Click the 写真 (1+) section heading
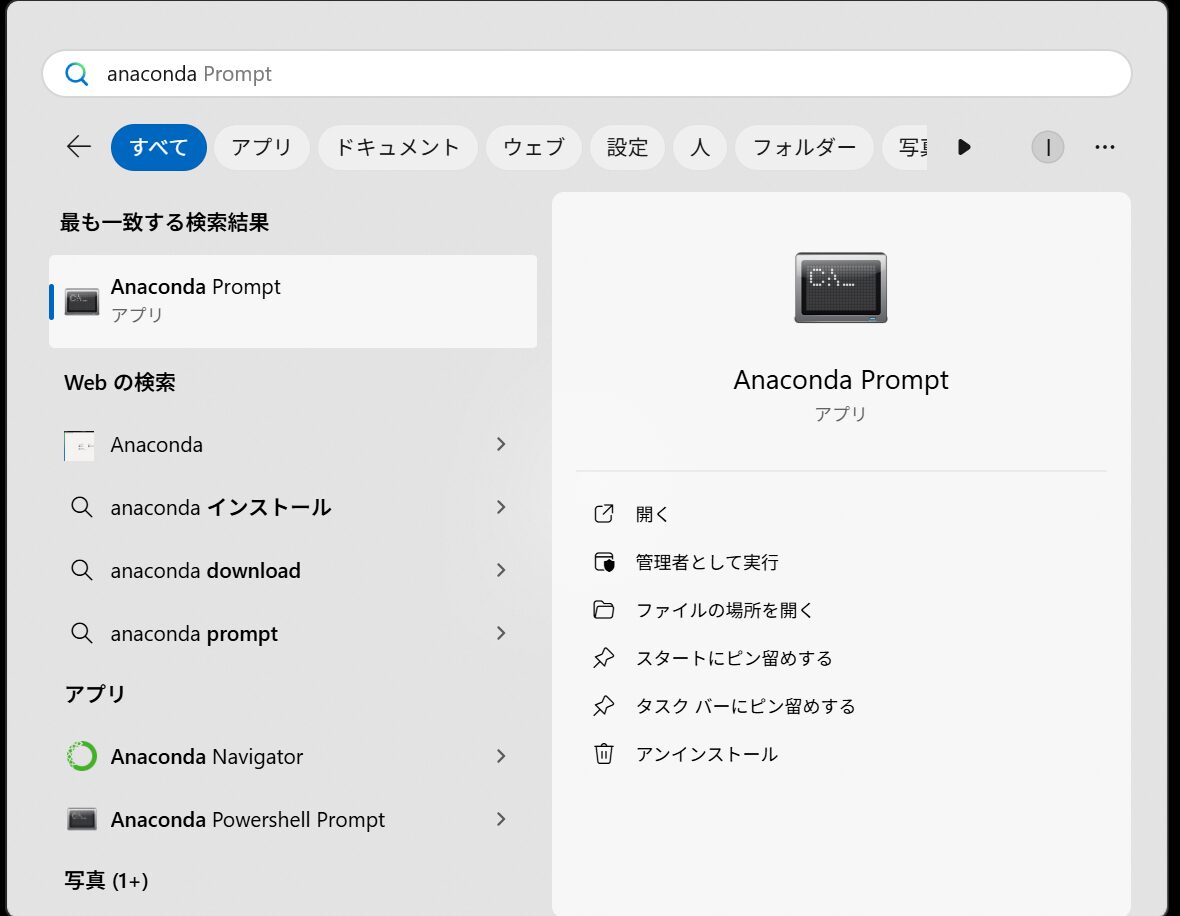 pyautogui.click(x=106, y=881)
